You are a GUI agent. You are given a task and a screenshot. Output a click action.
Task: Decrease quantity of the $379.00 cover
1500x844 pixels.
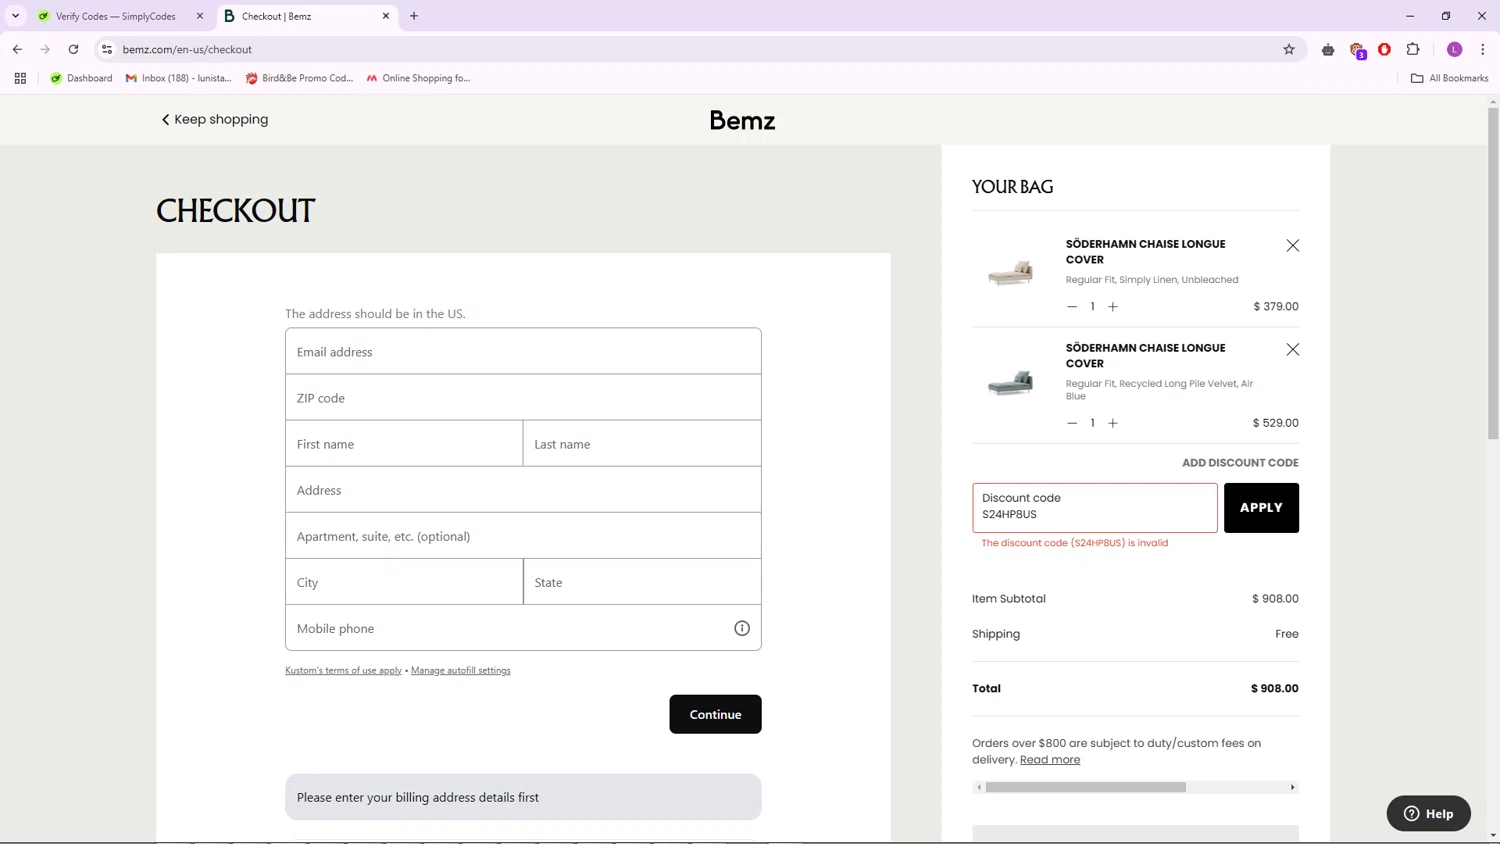(x=1072, y=307)
